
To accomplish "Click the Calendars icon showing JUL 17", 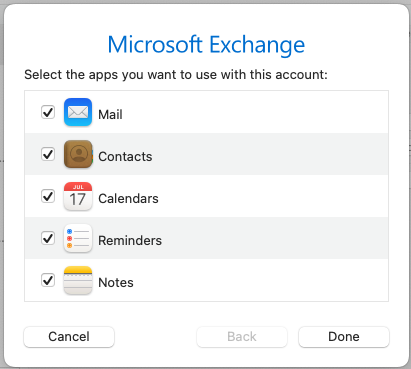I will [x=78, y=196].
